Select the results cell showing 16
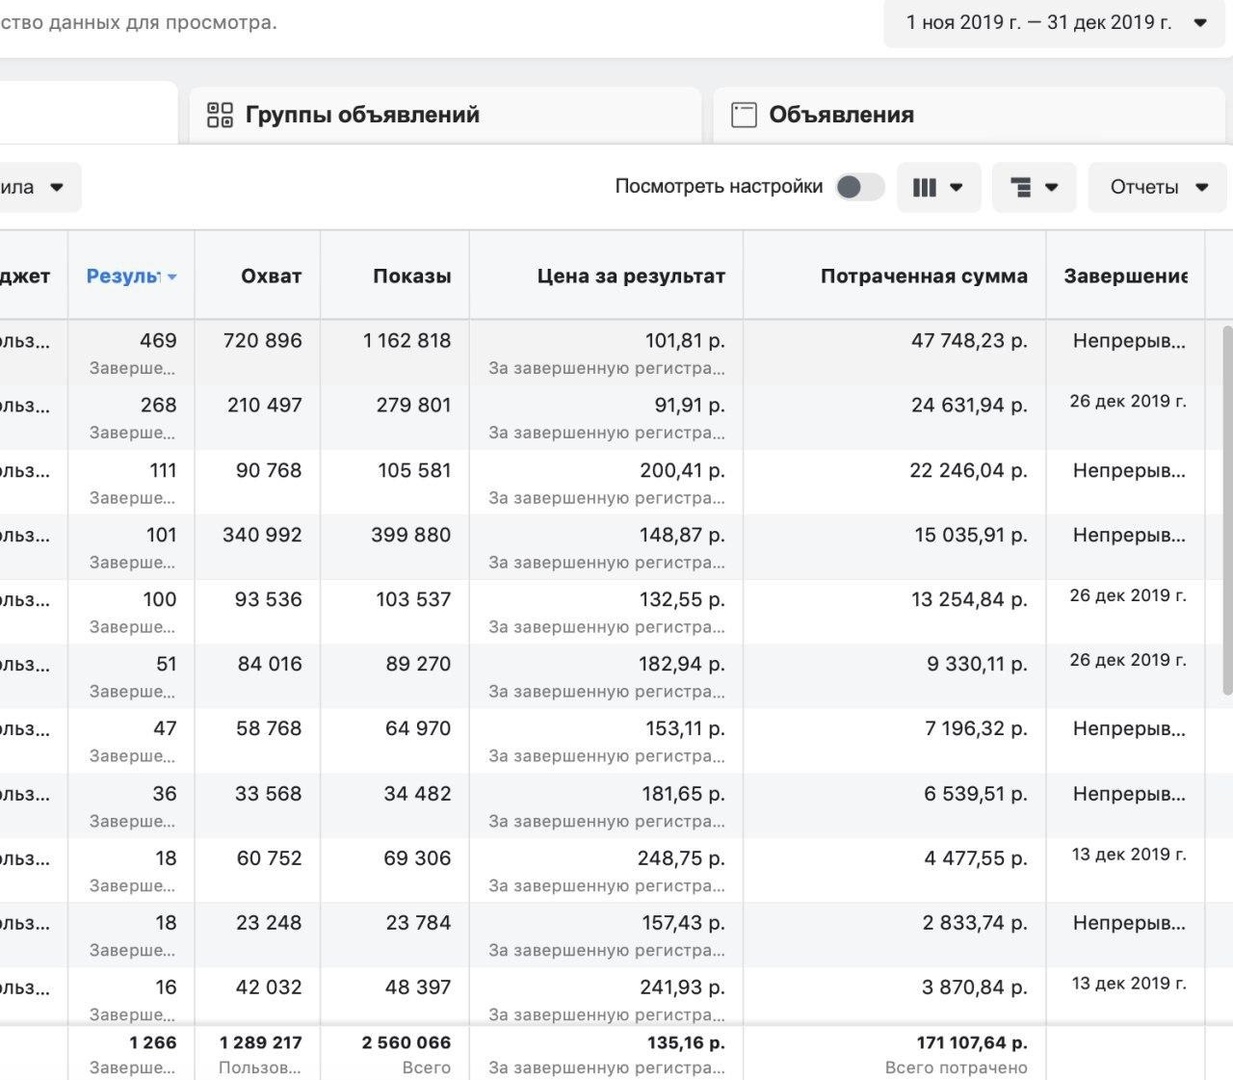 (x=166, y=988)
